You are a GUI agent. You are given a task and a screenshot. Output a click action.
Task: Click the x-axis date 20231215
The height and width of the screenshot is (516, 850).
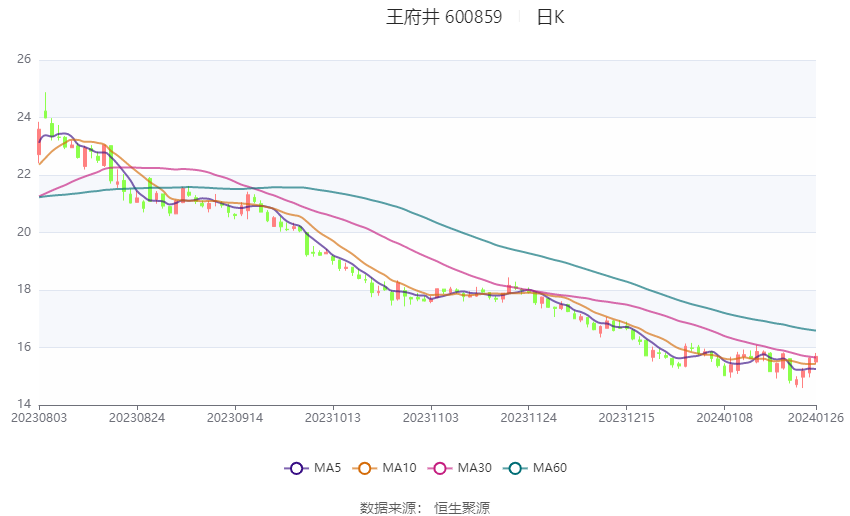point(626,418)
